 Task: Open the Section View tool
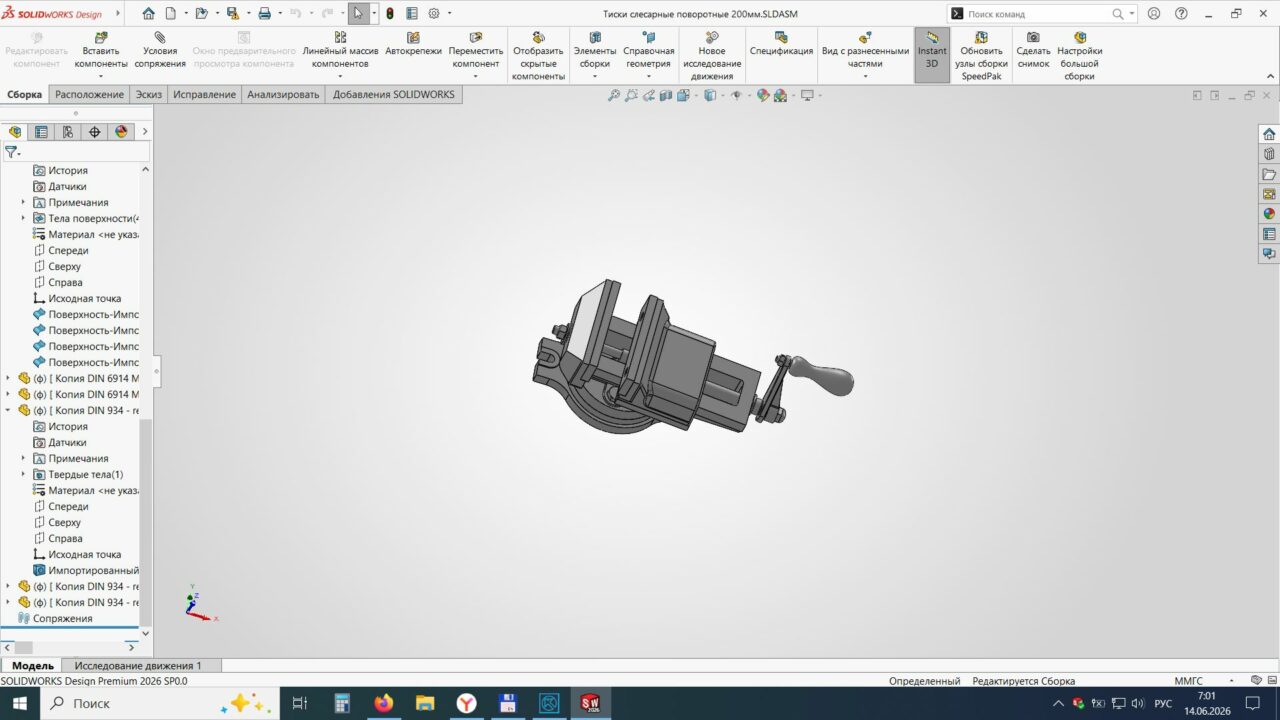pos(666,95)
